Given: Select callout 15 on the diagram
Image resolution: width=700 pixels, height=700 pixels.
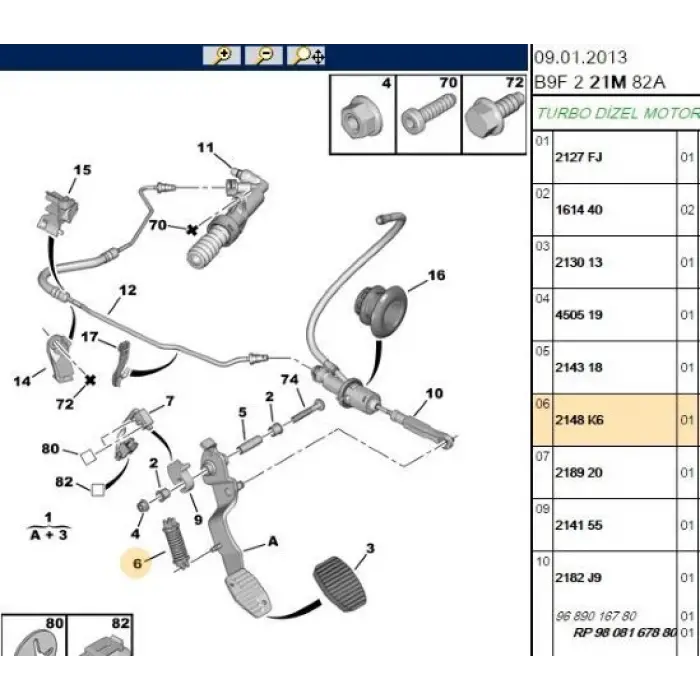Looking at the screenshot, I should coord(82,170).
